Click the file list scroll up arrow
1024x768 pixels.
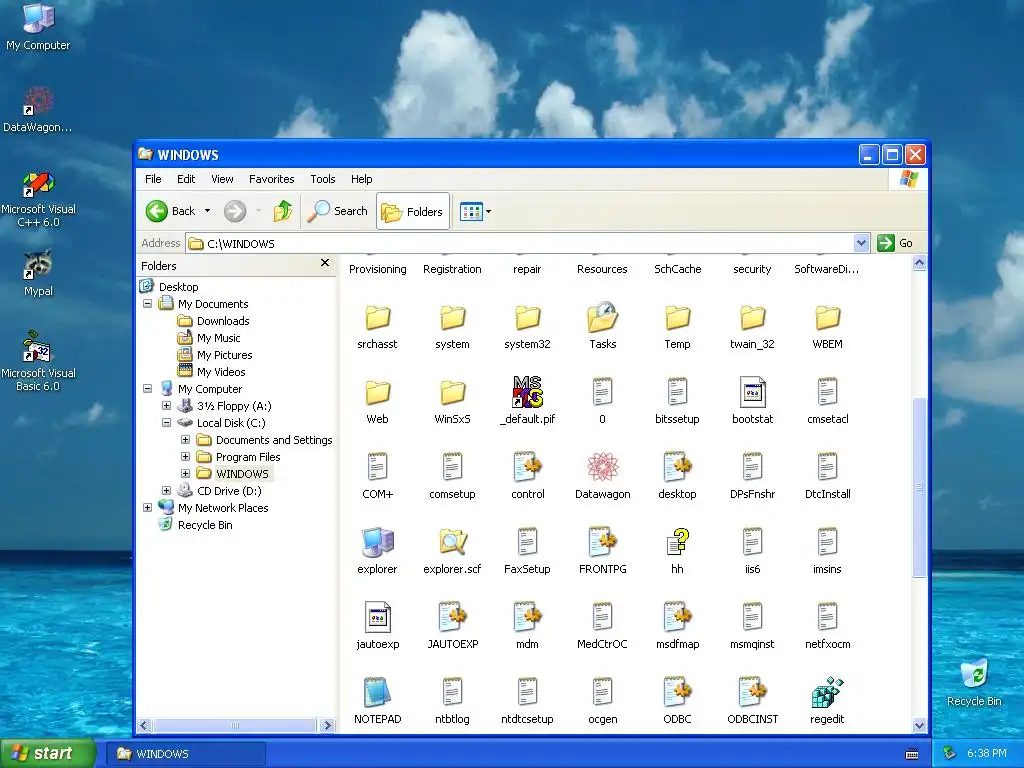click(919, 263)
